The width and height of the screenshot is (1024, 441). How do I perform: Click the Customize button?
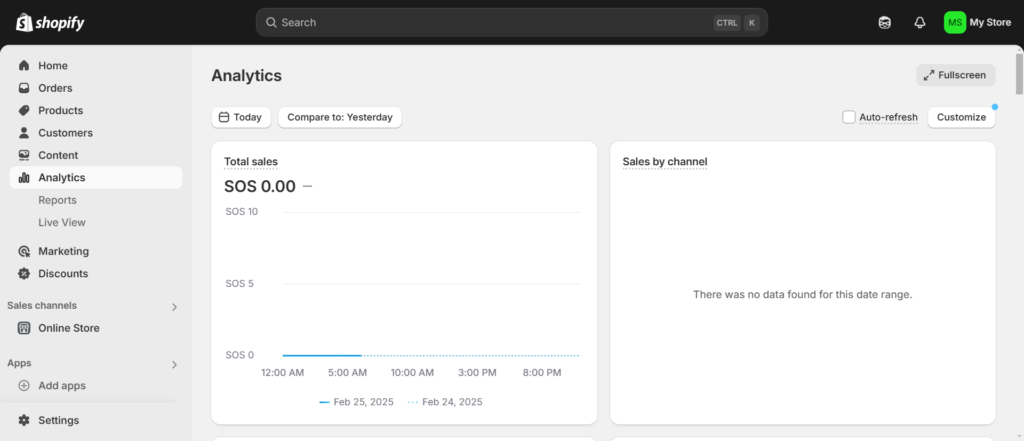point(961,117)
